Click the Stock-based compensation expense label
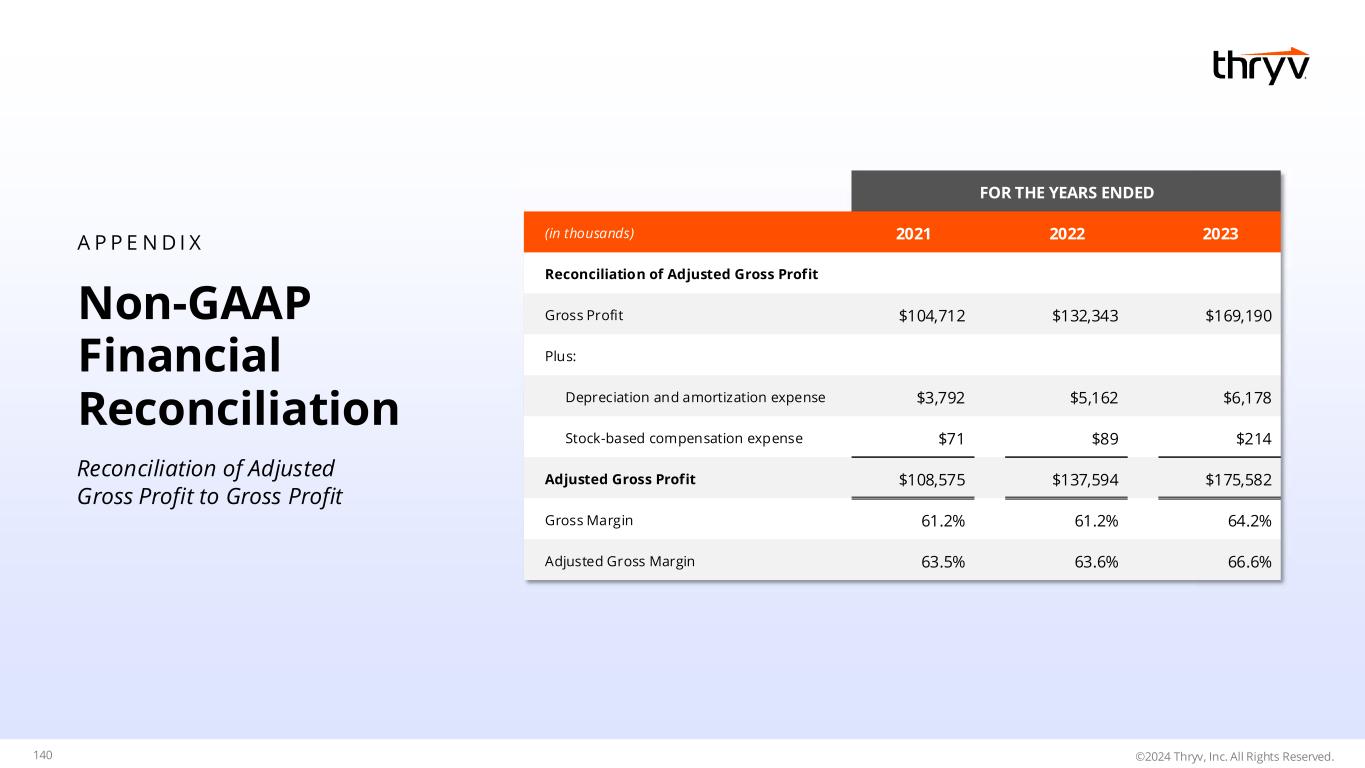Screen dimensions: 1365x768 683,438
